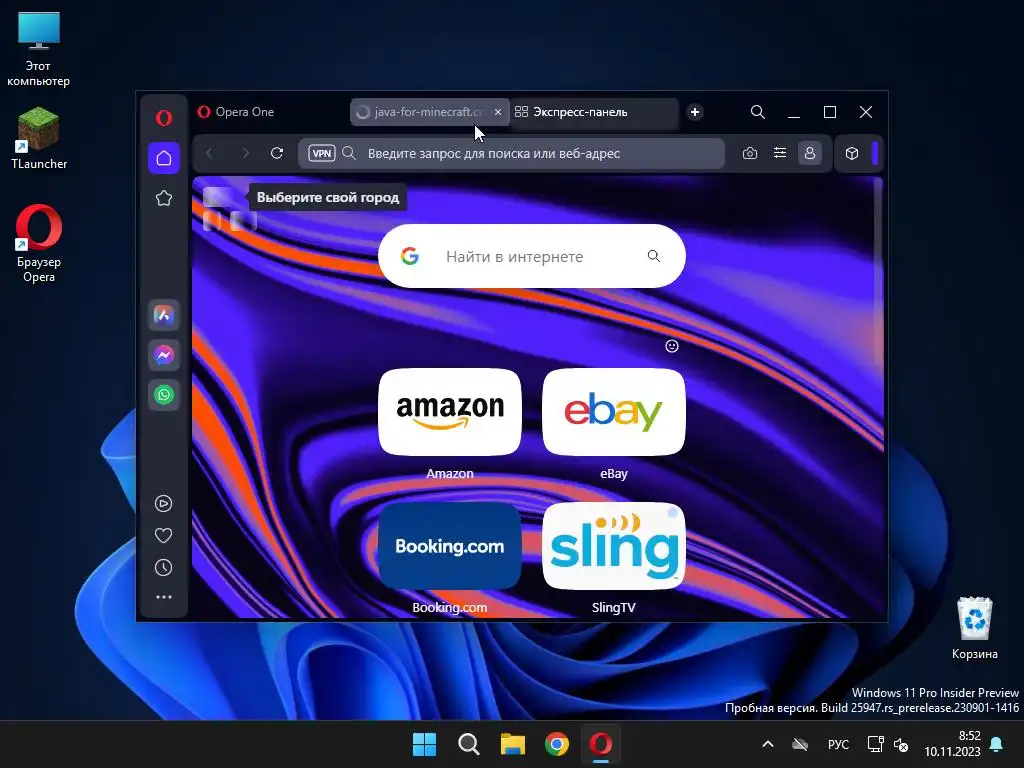1024x768 pixels.
Task: Open the Booking.com speed dial tile
Action: (450, 546)
